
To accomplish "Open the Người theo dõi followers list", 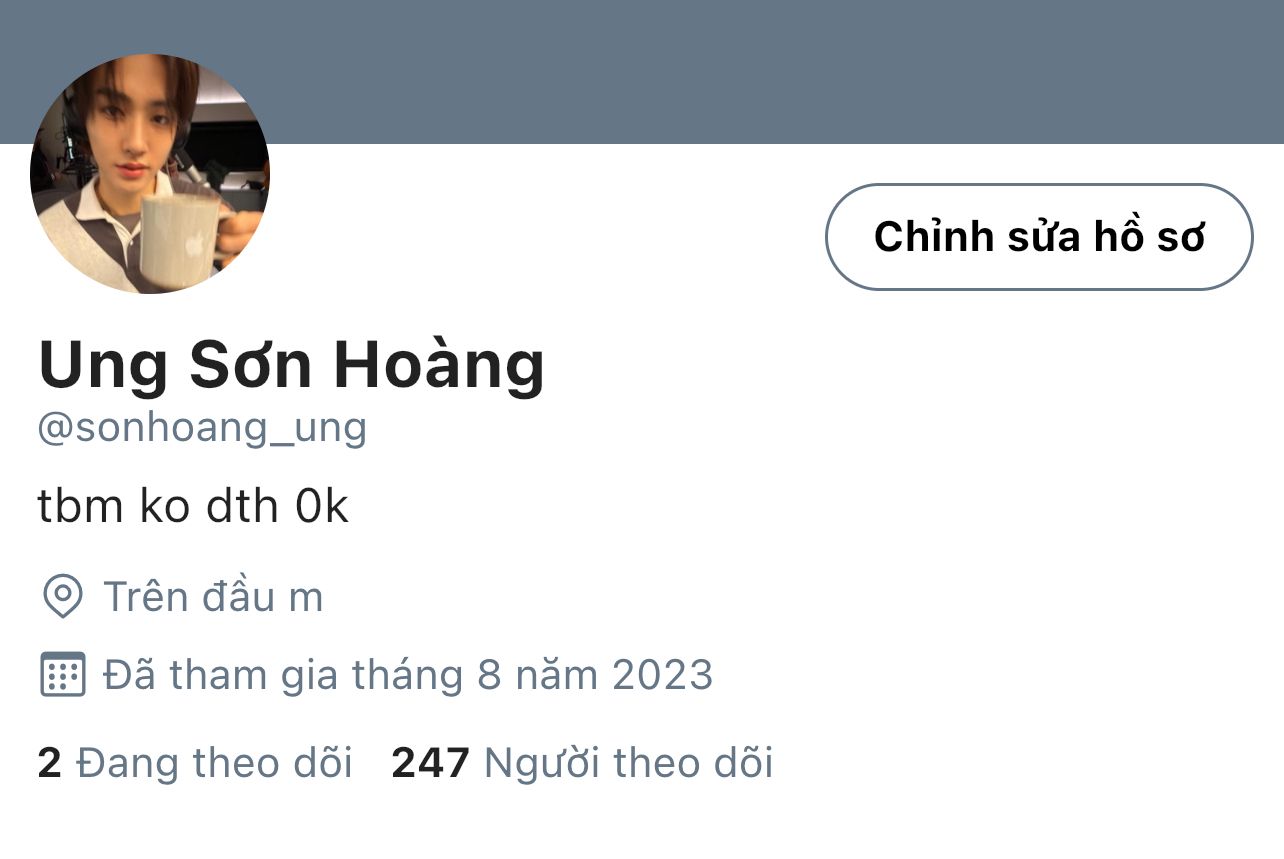I will (x=629, y=764).
